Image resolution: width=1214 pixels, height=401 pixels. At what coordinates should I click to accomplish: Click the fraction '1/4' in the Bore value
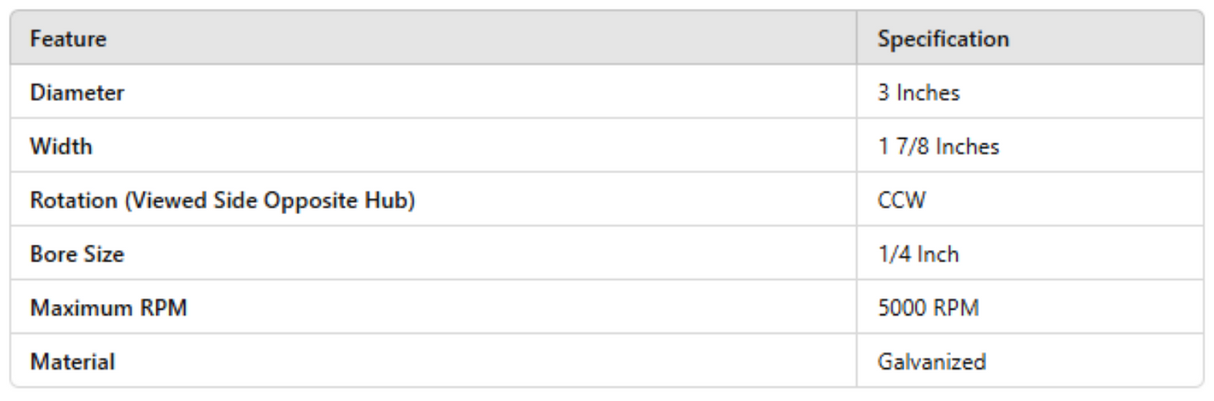pyautogui.click(x=892, y=254)
